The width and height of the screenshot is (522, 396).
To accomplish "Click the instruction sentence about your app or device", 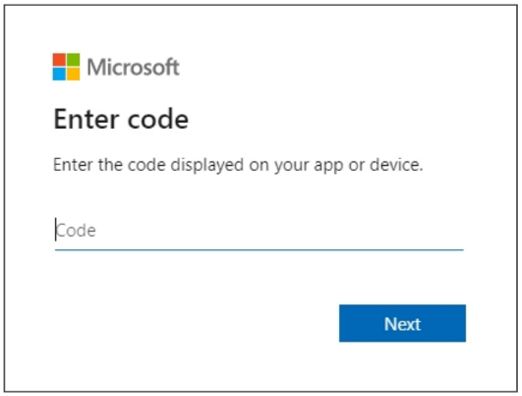I will 238,165.
